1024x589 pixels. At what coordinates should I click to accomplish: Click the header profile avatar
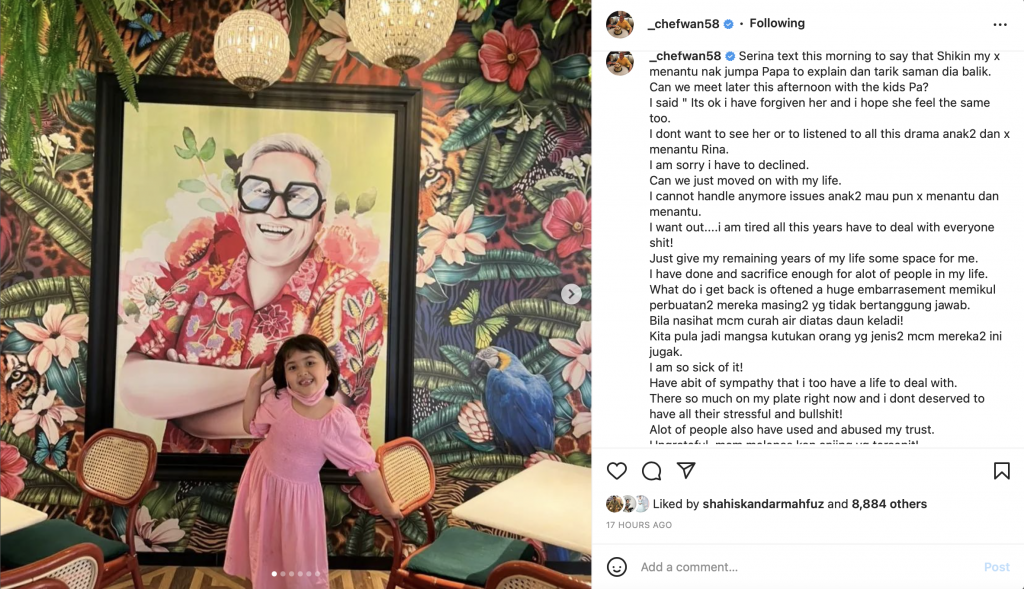pyautogui.click(x=620, y=24)
